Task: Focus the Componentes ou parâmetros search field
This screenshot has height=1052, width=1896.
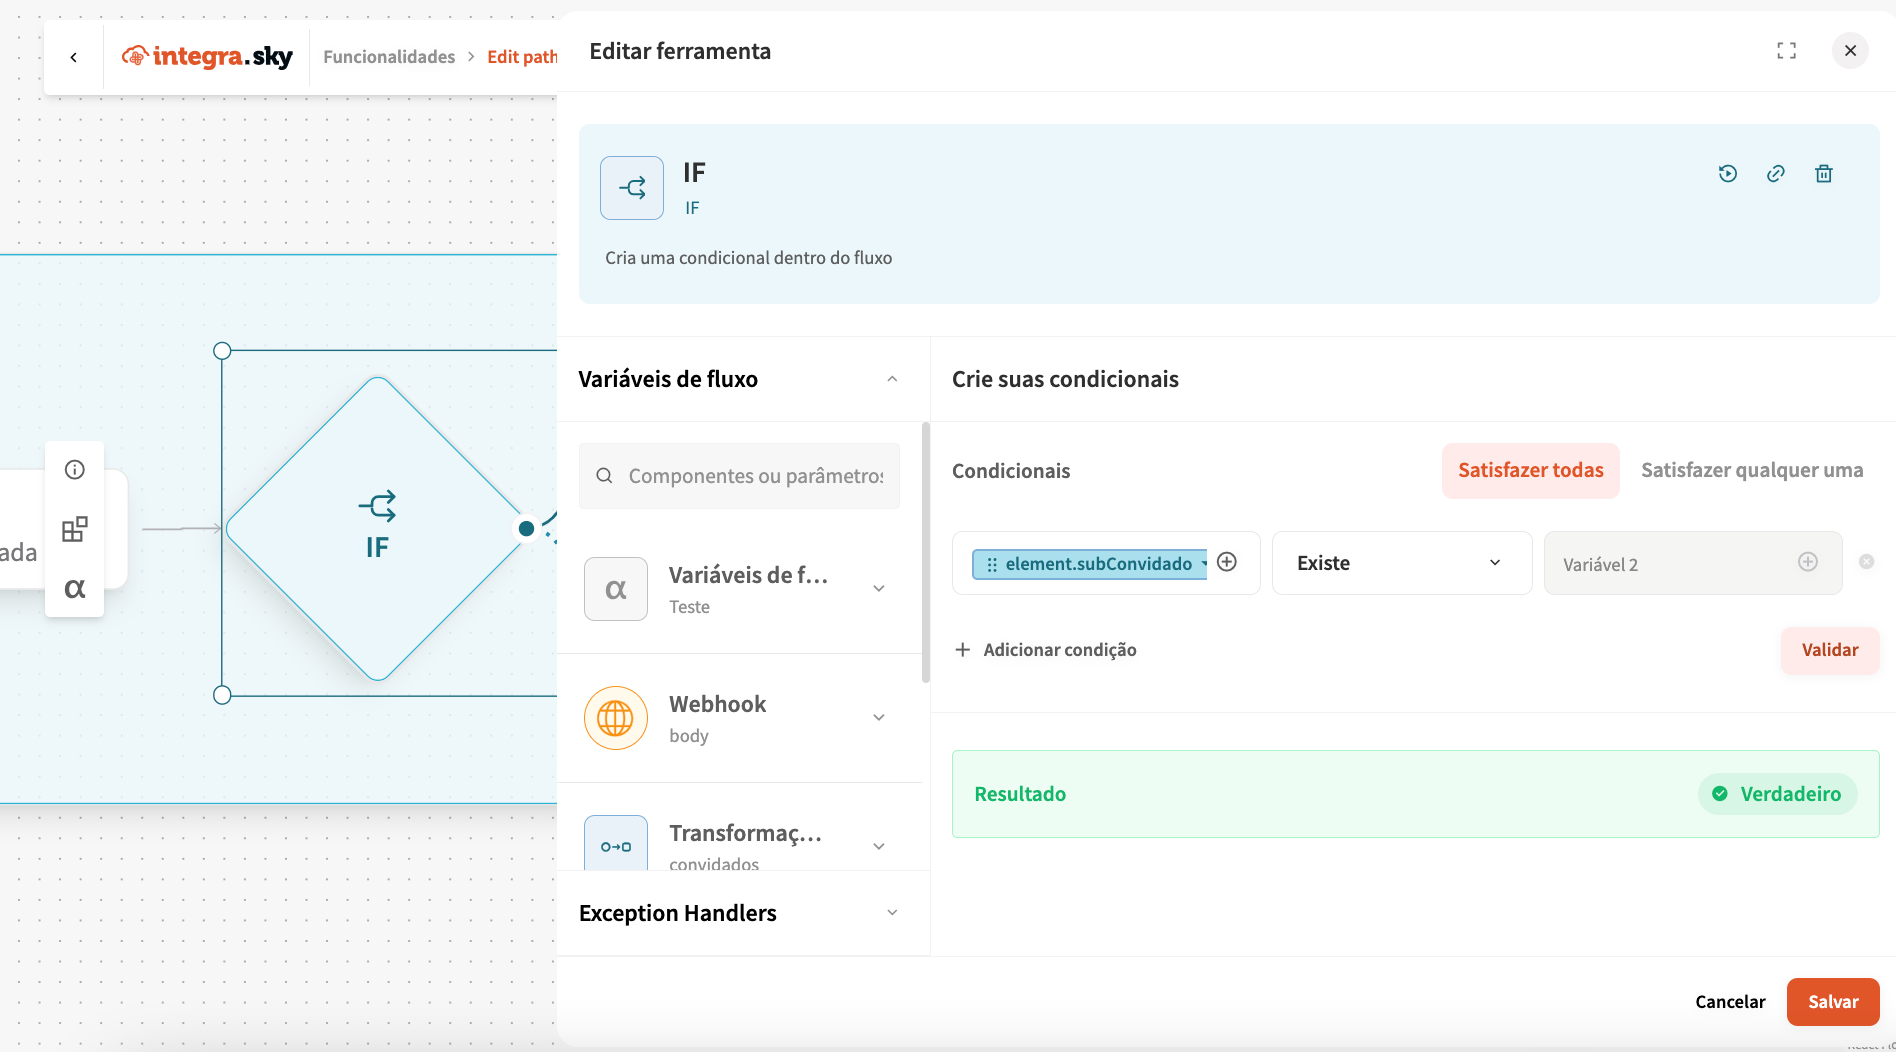Action: click(755, 476)
